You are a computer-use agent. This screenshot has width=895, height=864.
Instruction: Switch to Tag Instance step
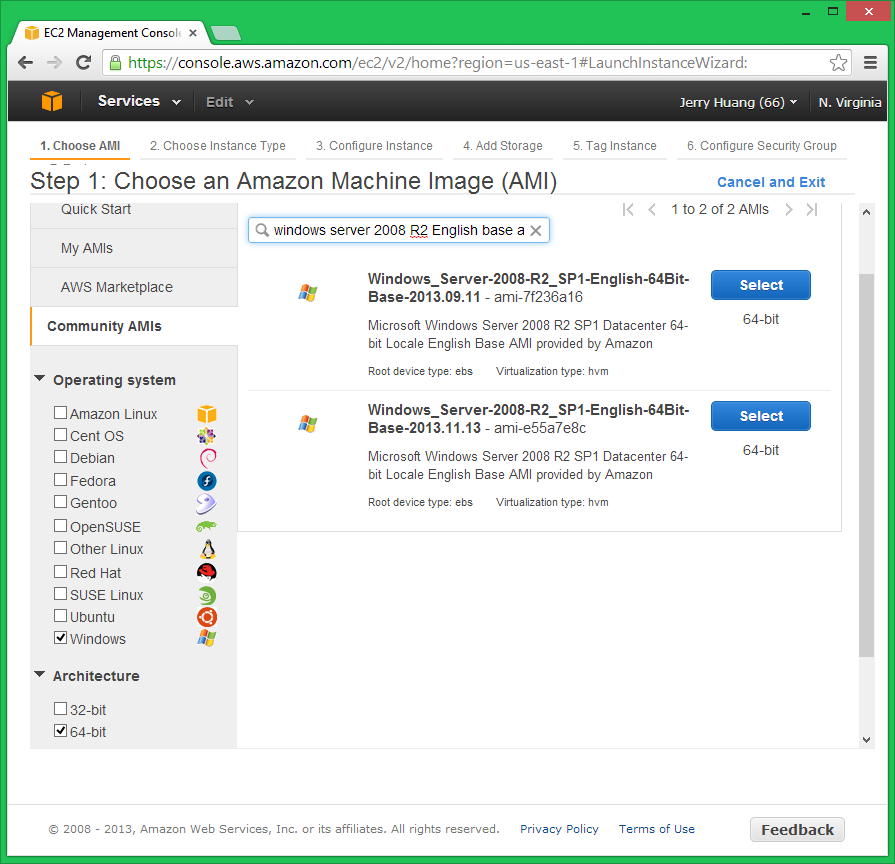pos(614,146)
